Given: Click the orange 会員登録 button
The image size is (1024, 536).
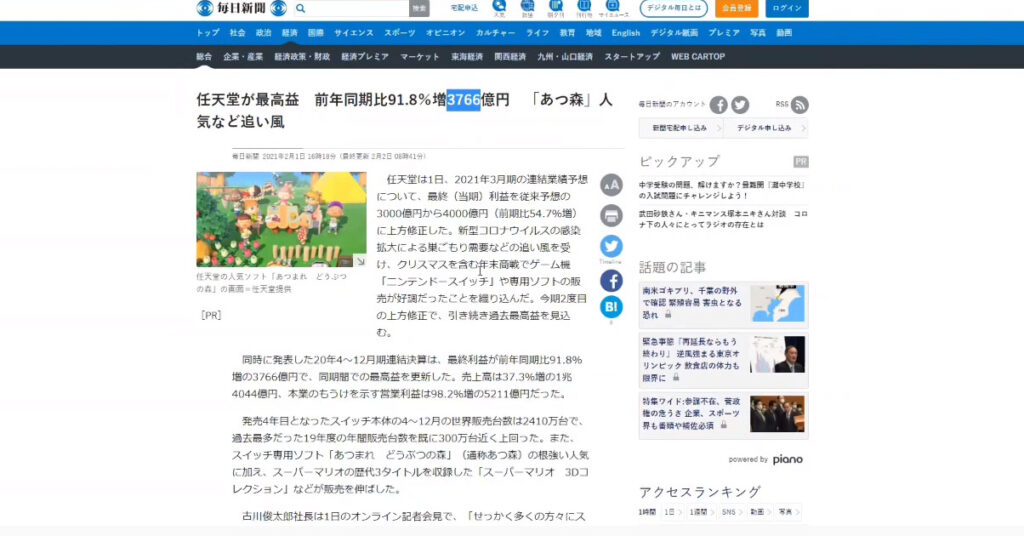Looking at the screenshot, I should click(x=737, y=8).
